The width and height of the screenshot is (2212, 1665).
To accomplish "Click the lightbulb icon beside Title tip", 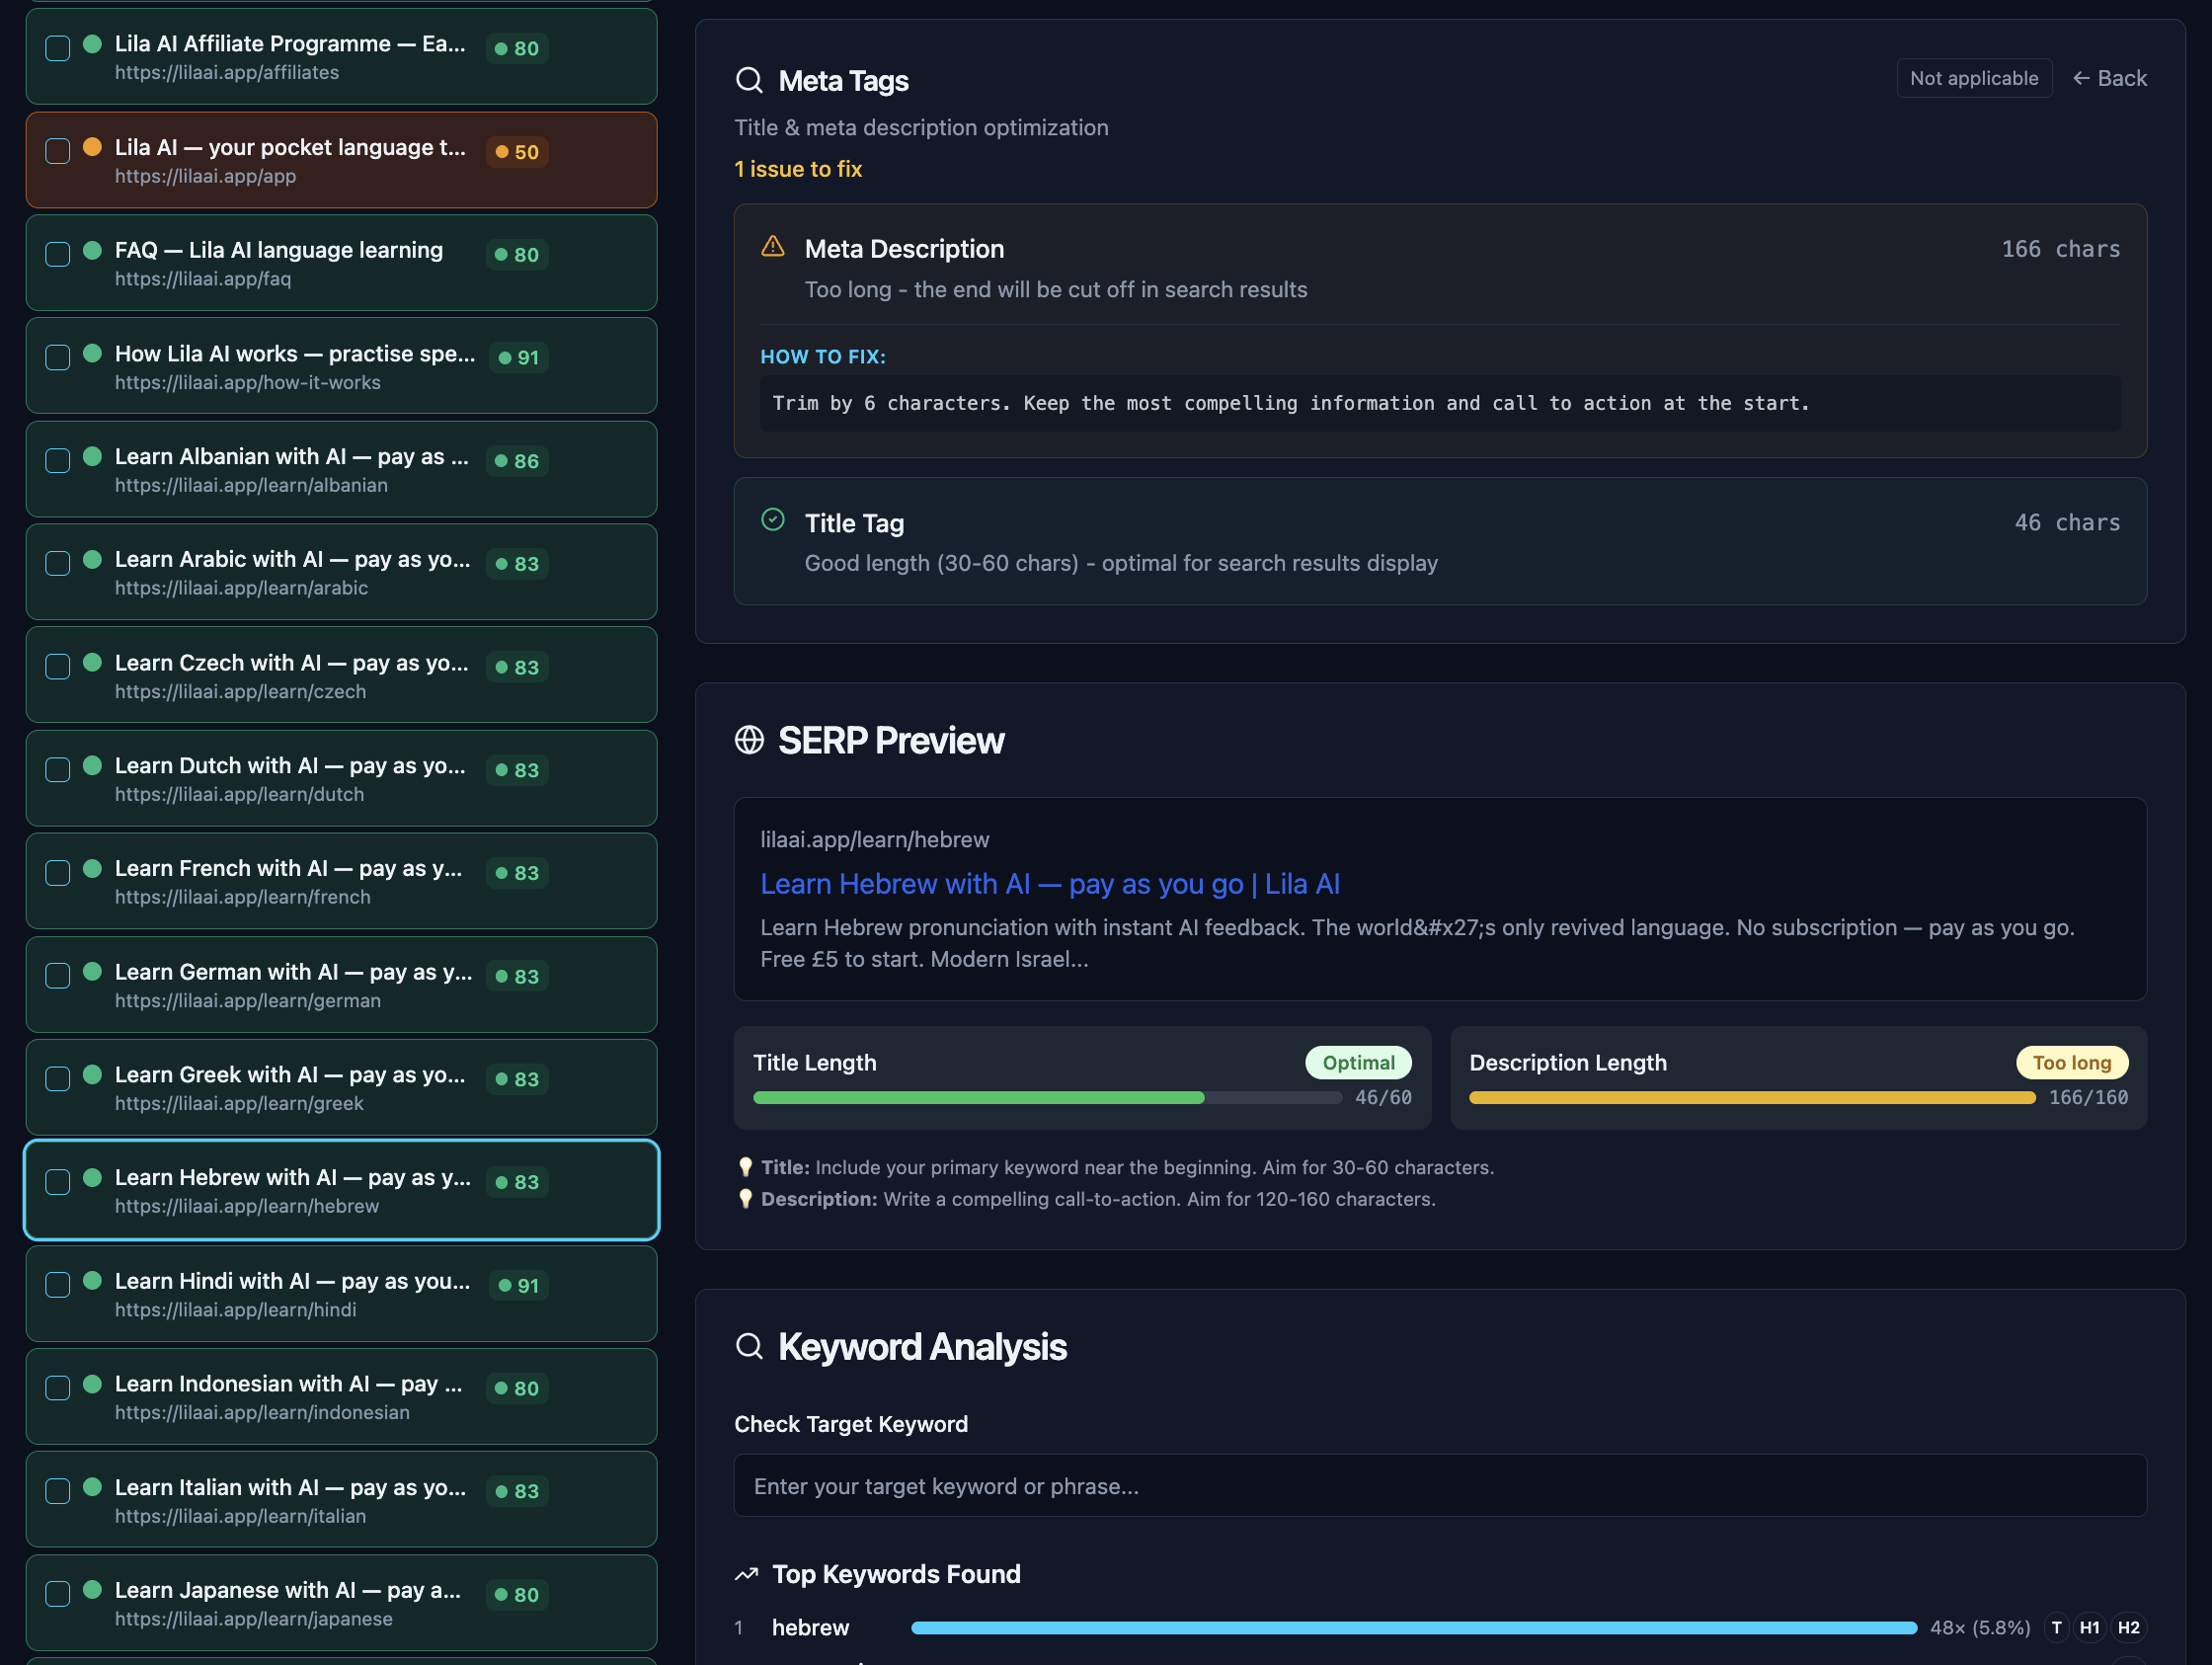I will [745, 1167].
